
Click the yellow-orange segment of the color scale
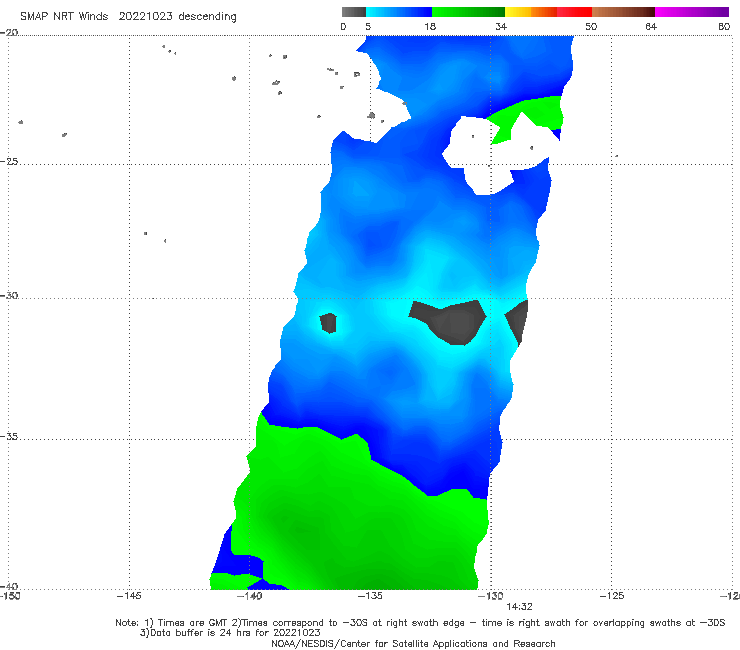pyautogui.click(x=530, y=12)
